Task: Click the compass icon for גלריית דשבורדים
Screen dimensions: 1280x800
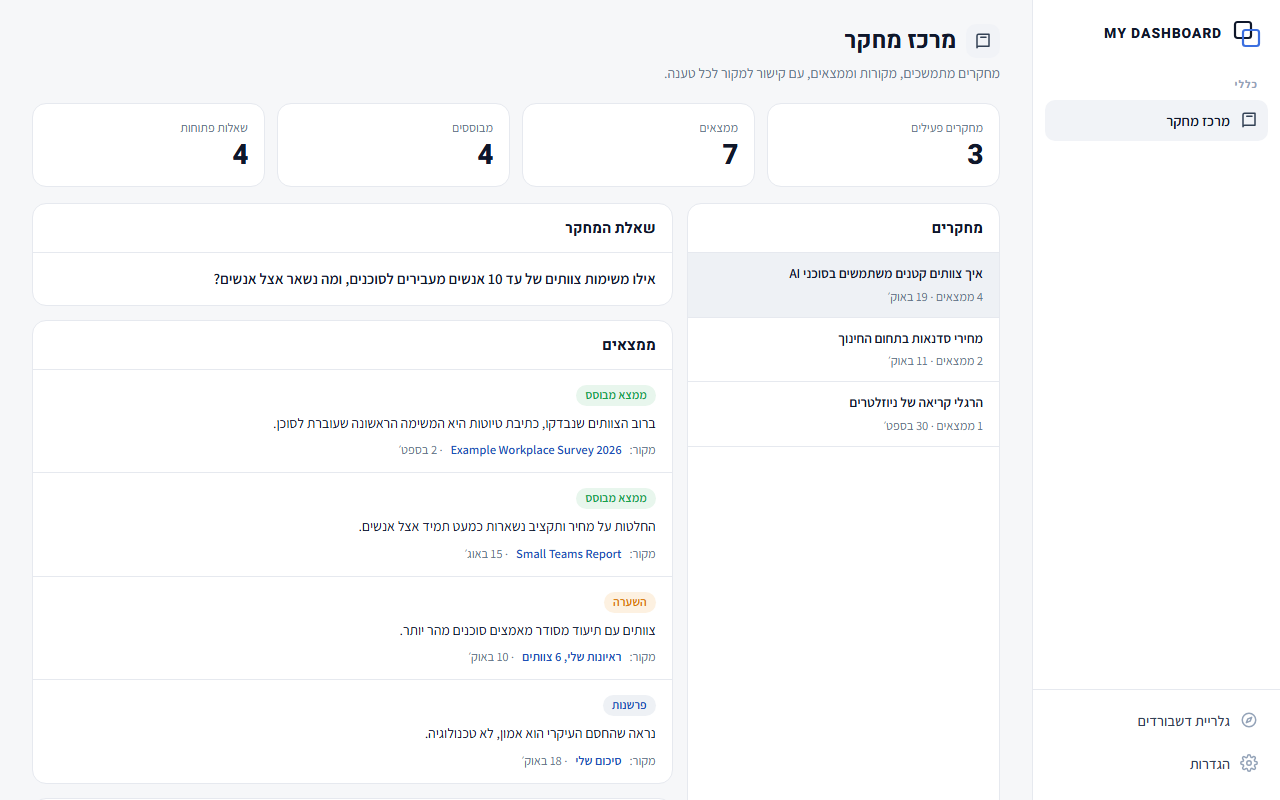Action: (1249, 720)
